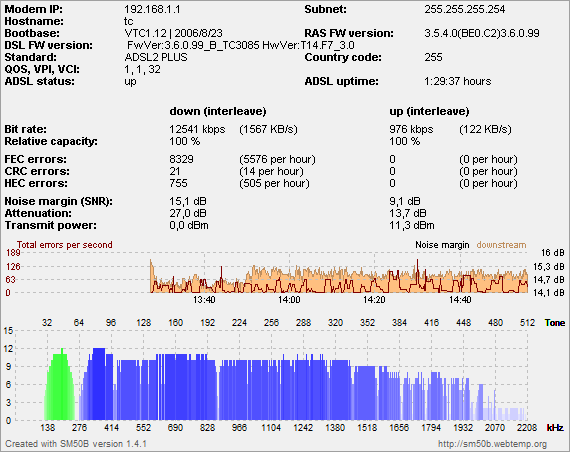Click the QOS, VPI, VCI value 1, 1, 32

pos(142,69)
